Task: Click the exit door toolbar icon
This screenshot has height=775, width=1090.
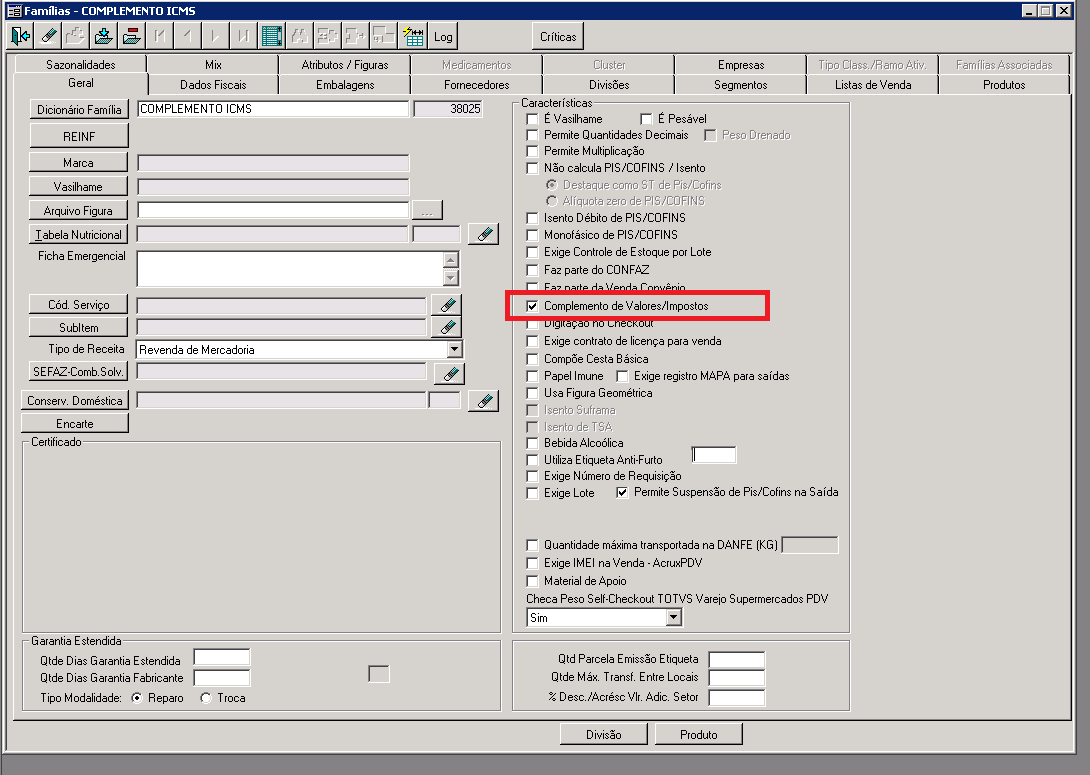Action: point(20,36)
